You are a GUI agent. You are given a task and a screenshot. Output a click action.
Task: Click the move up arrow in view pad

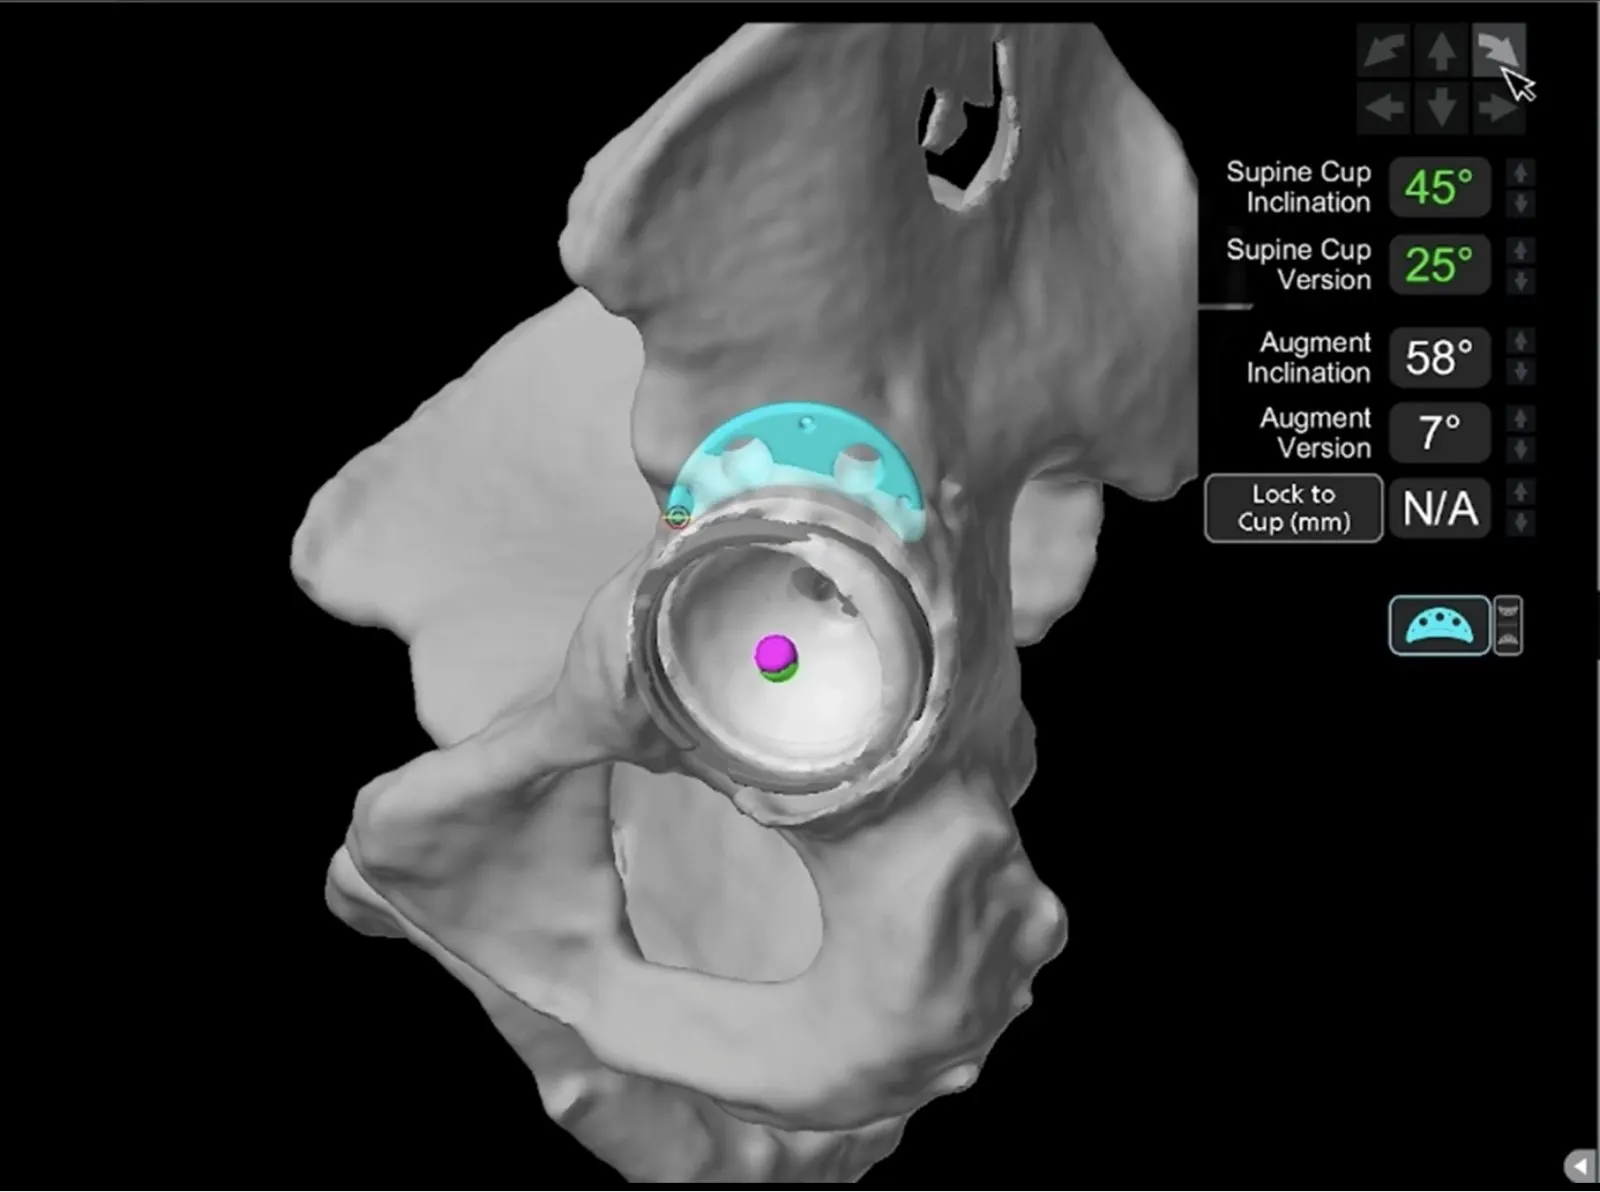pyautogui.click(x=1441, y=50)
